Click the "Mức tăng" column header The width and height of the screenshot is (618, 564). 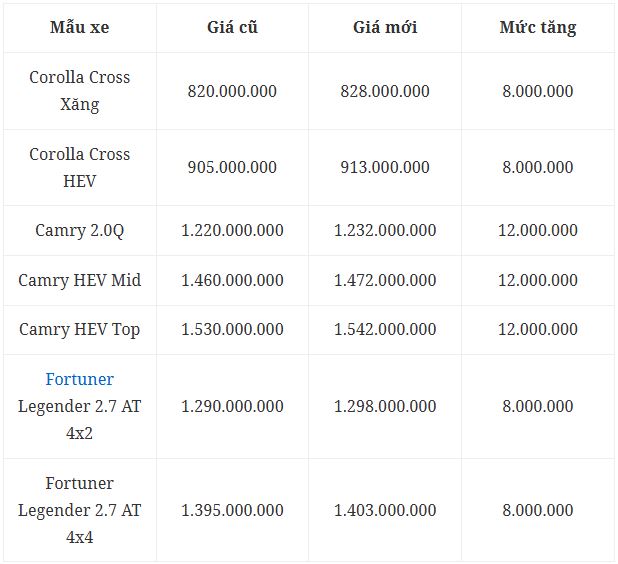click(538, 28)
